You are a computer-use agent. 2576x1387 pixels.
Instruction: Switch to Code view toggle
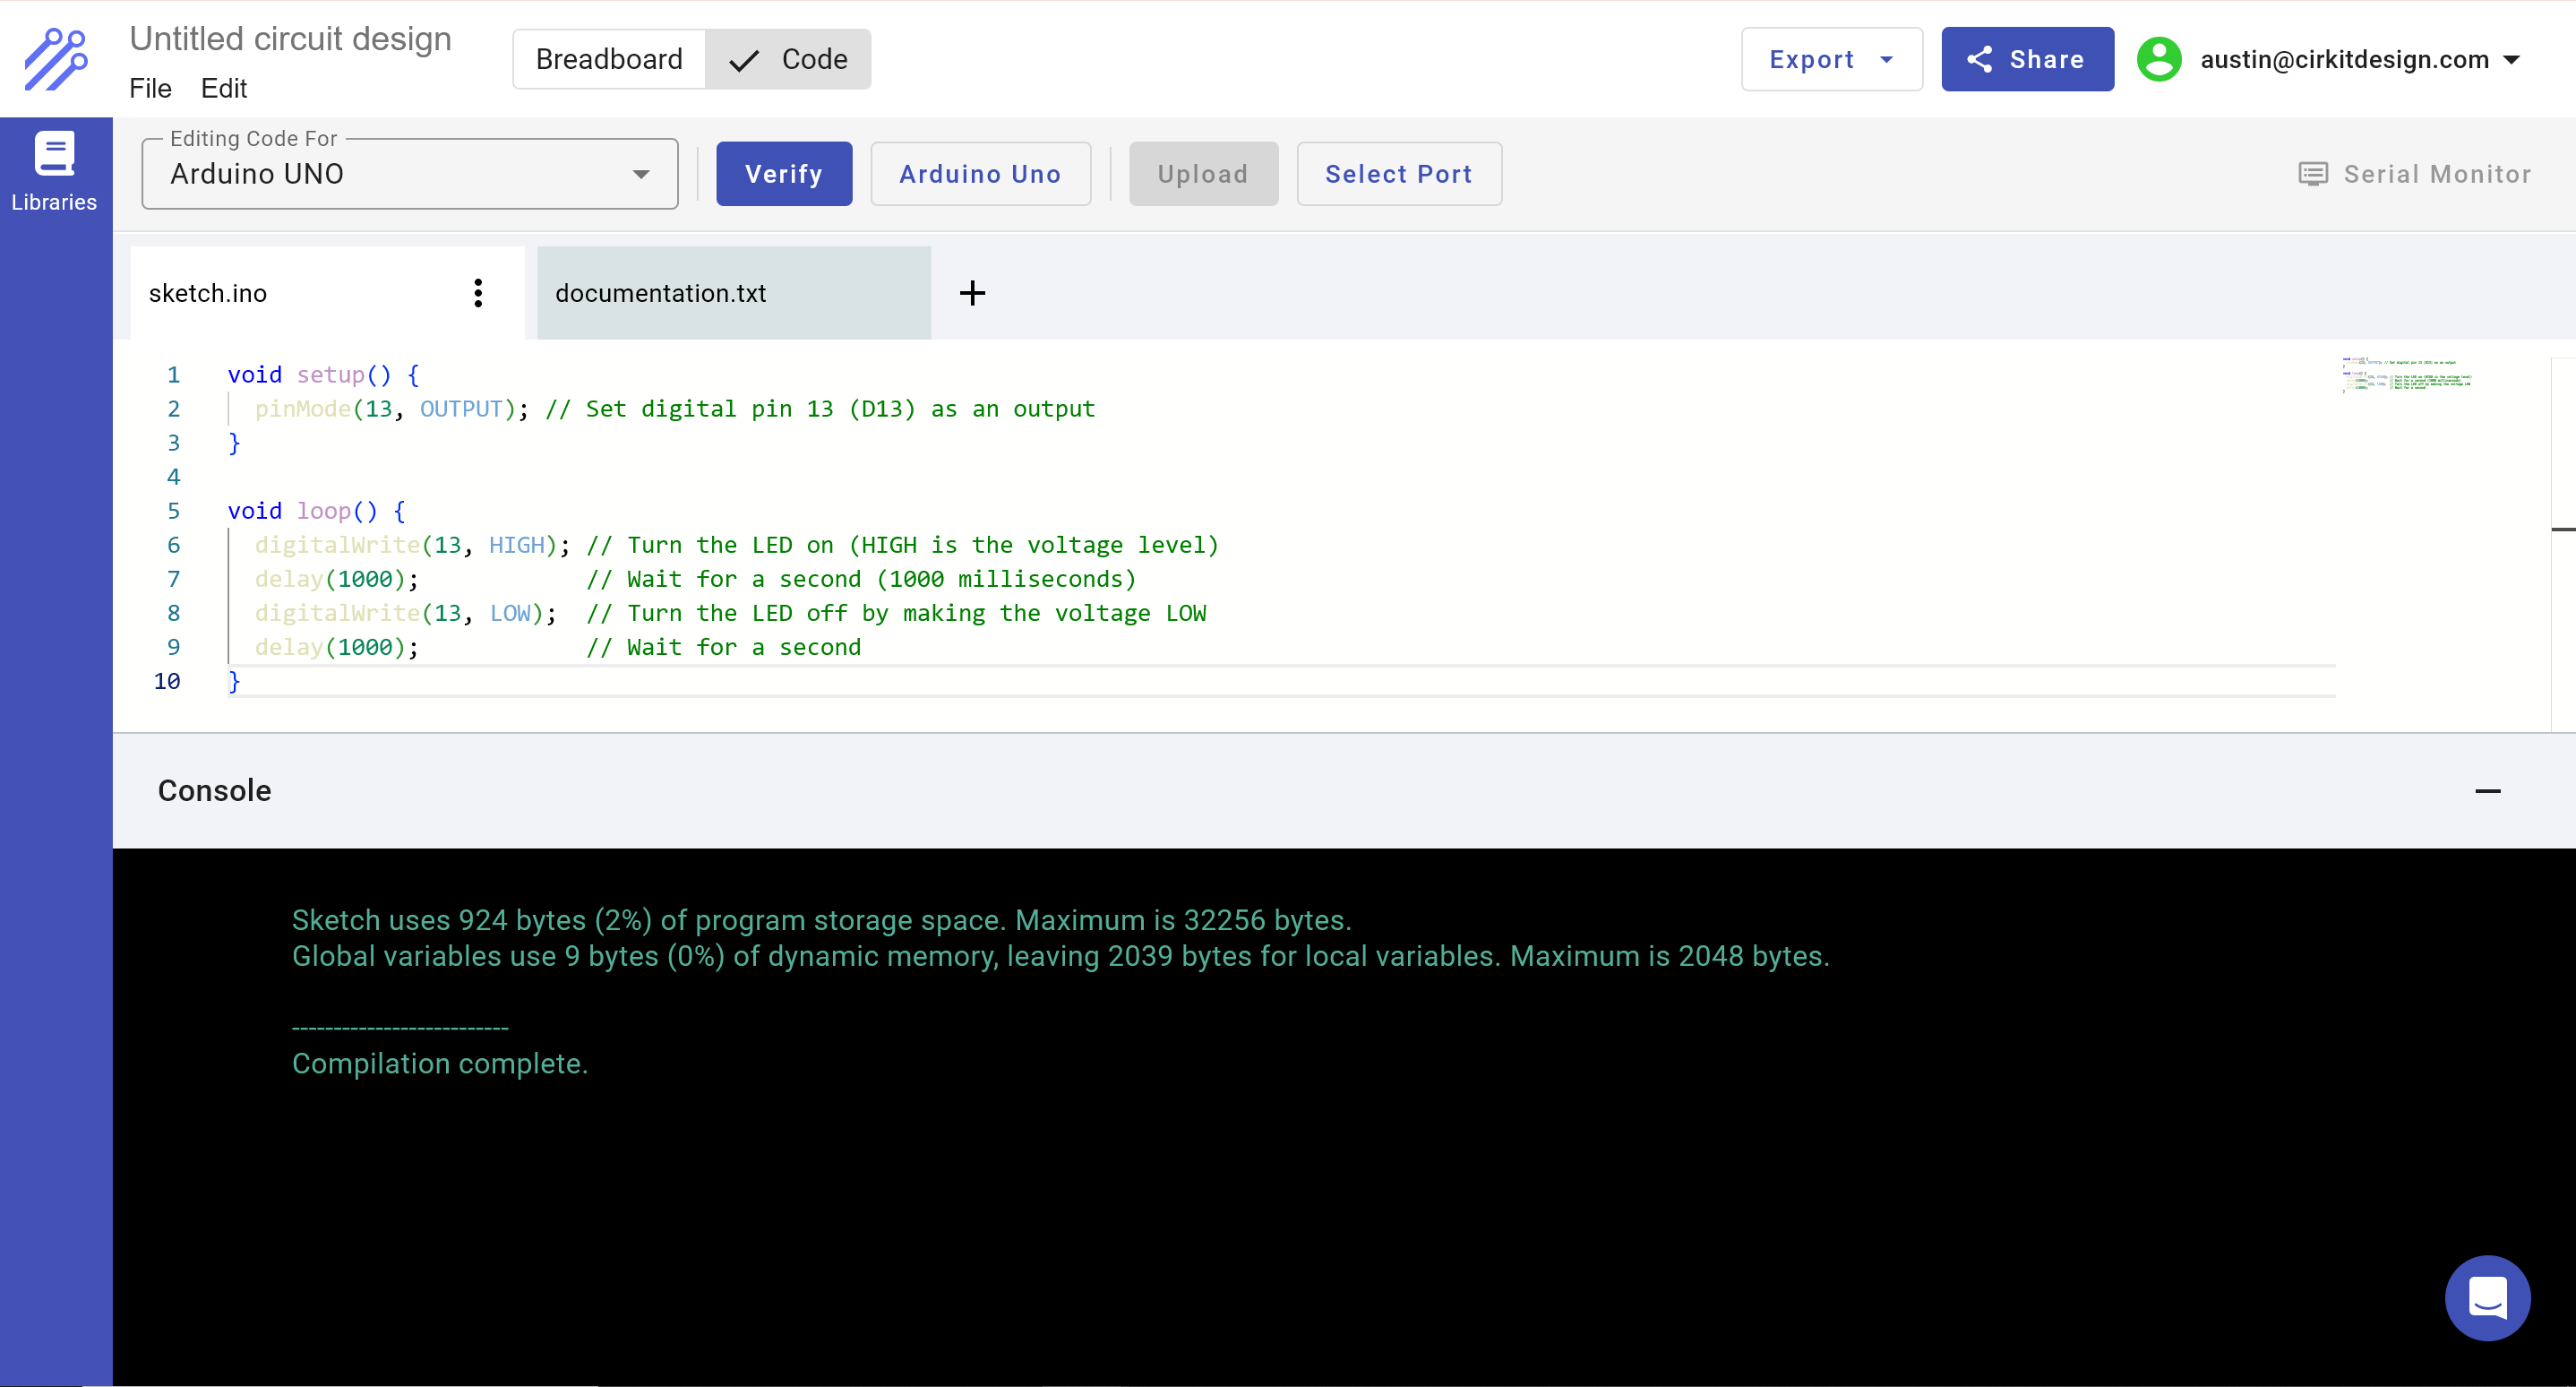(789, 60)
